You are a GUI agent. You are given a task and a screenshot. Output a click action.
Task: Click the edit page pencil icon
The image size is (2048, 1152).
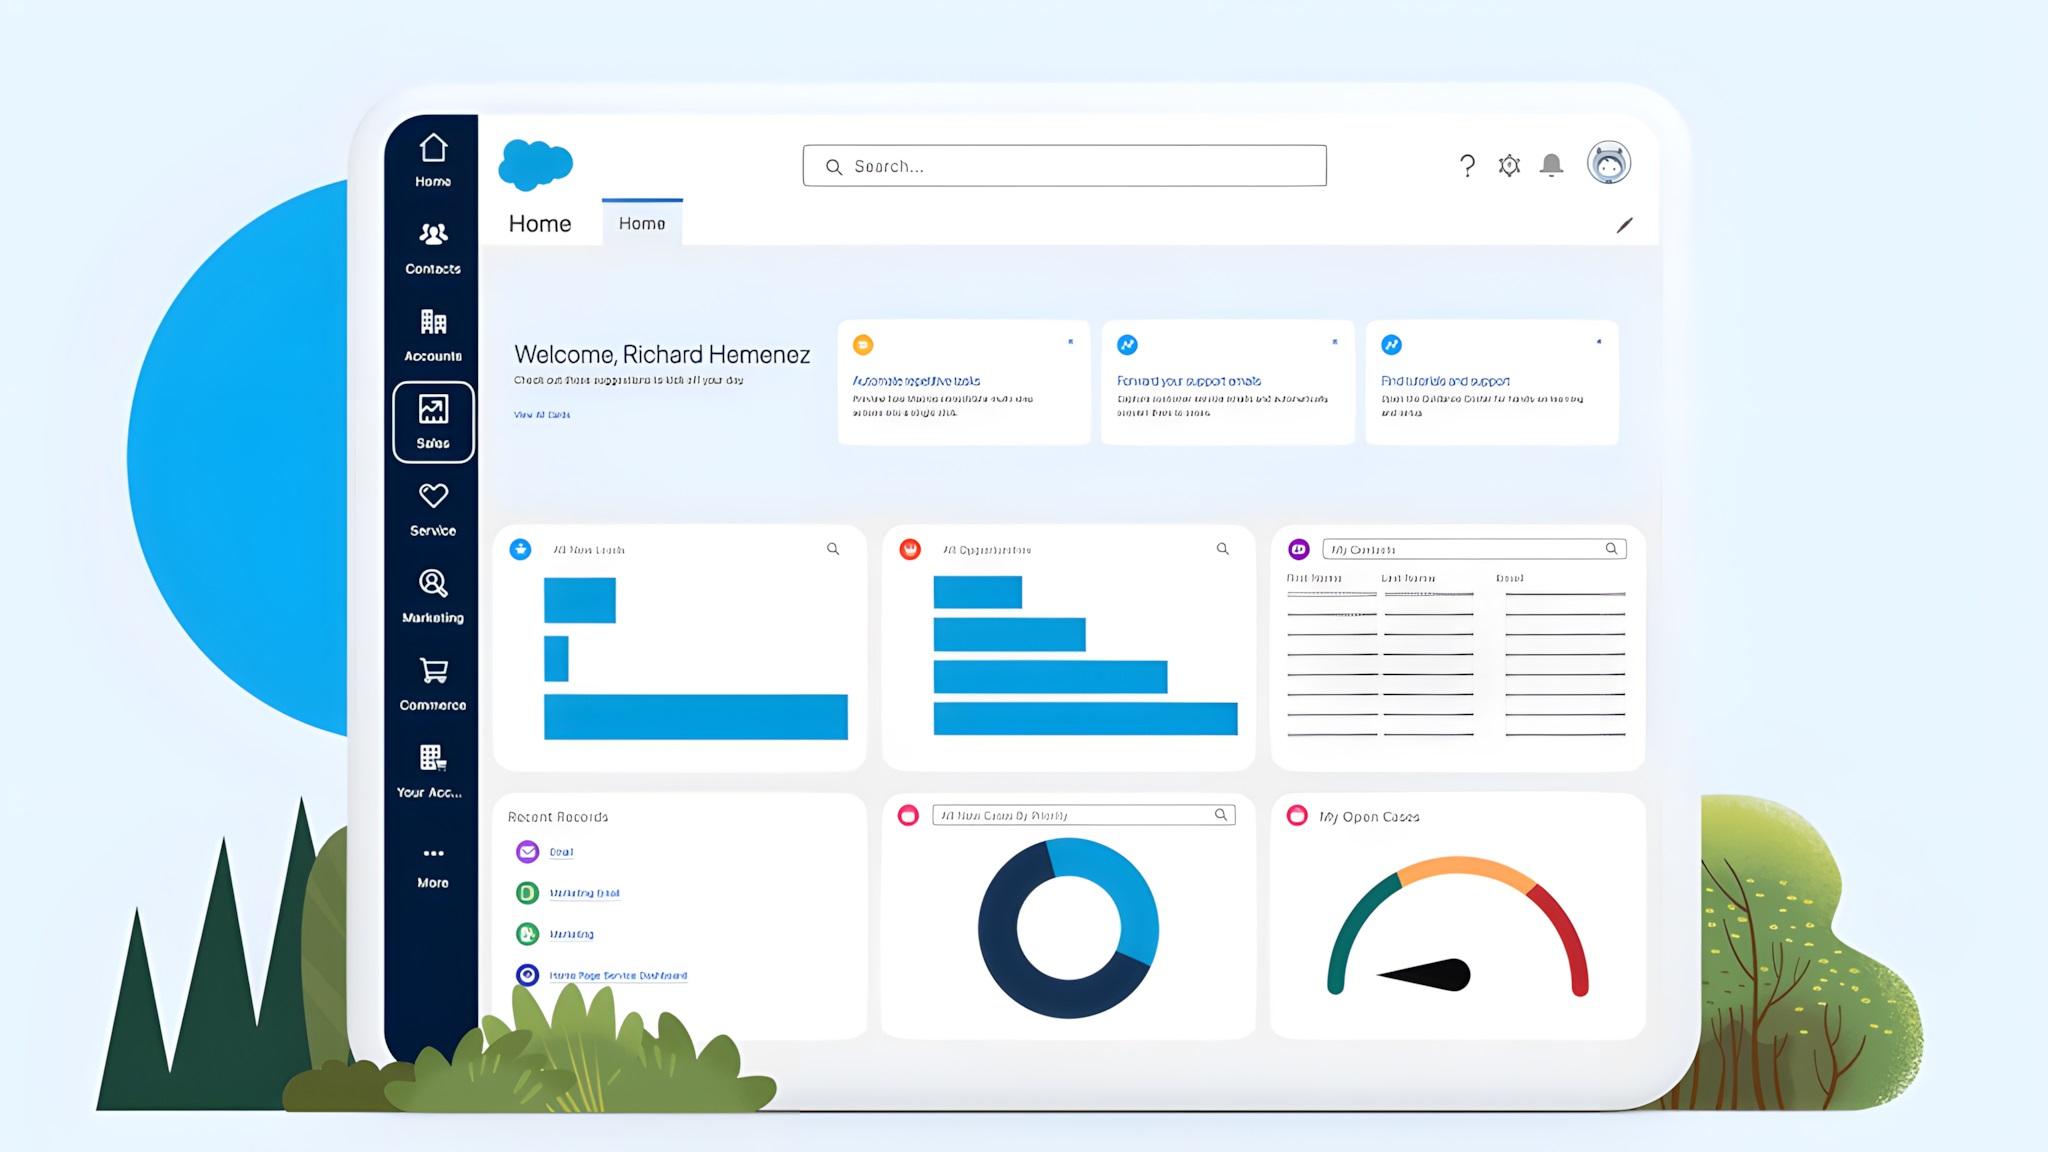point(1625,225)
